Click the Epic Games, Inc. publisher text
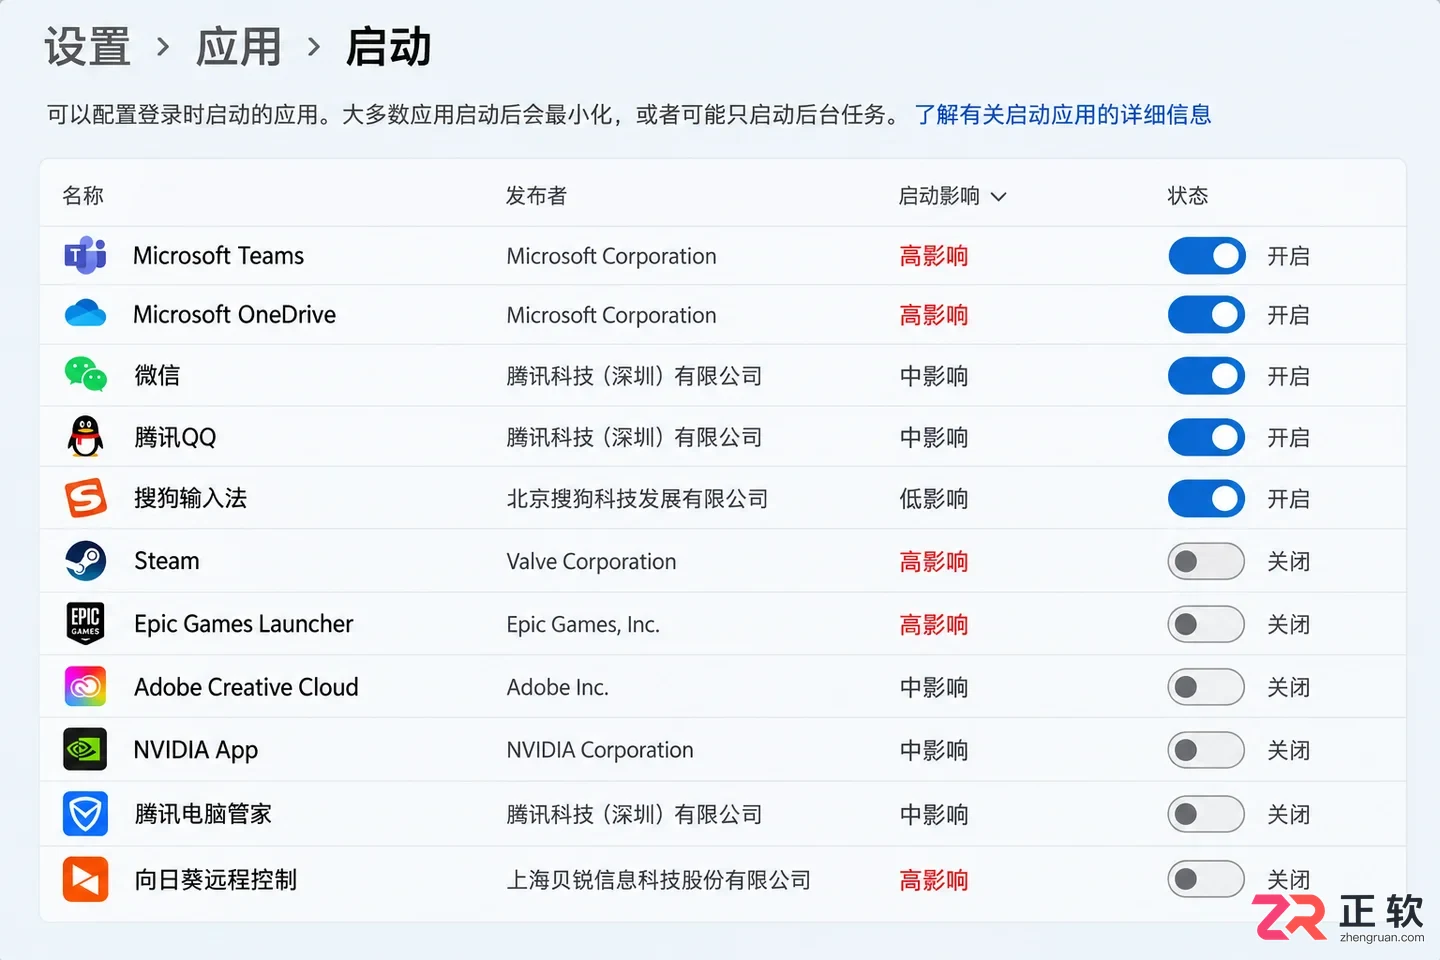The width and height of the screenshot is (1440, 960). click(583, 625)
